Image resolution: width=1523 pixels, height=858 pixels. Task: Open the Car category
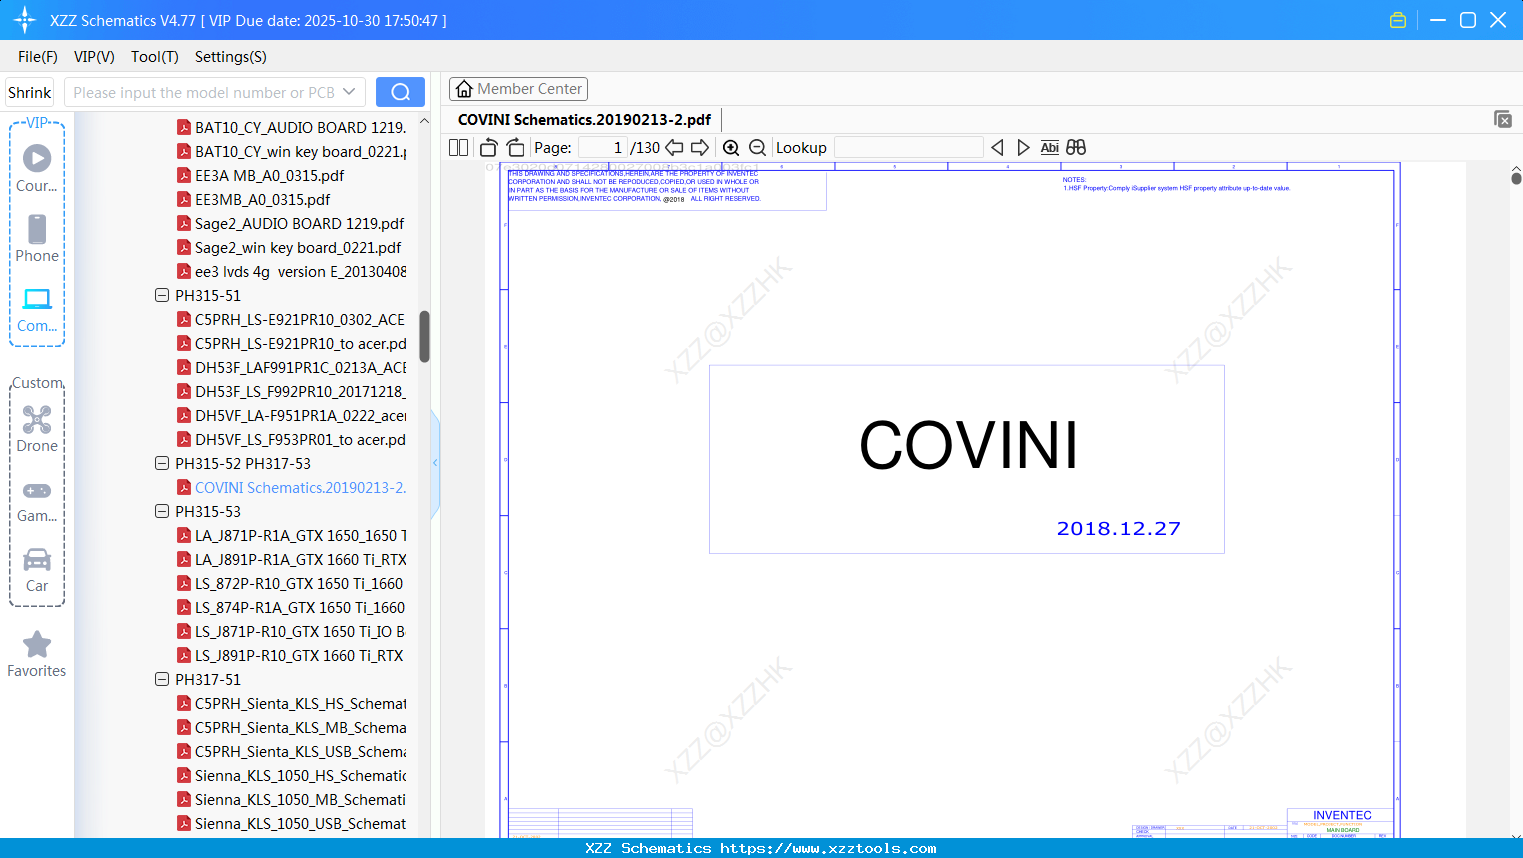coord(37,570)
